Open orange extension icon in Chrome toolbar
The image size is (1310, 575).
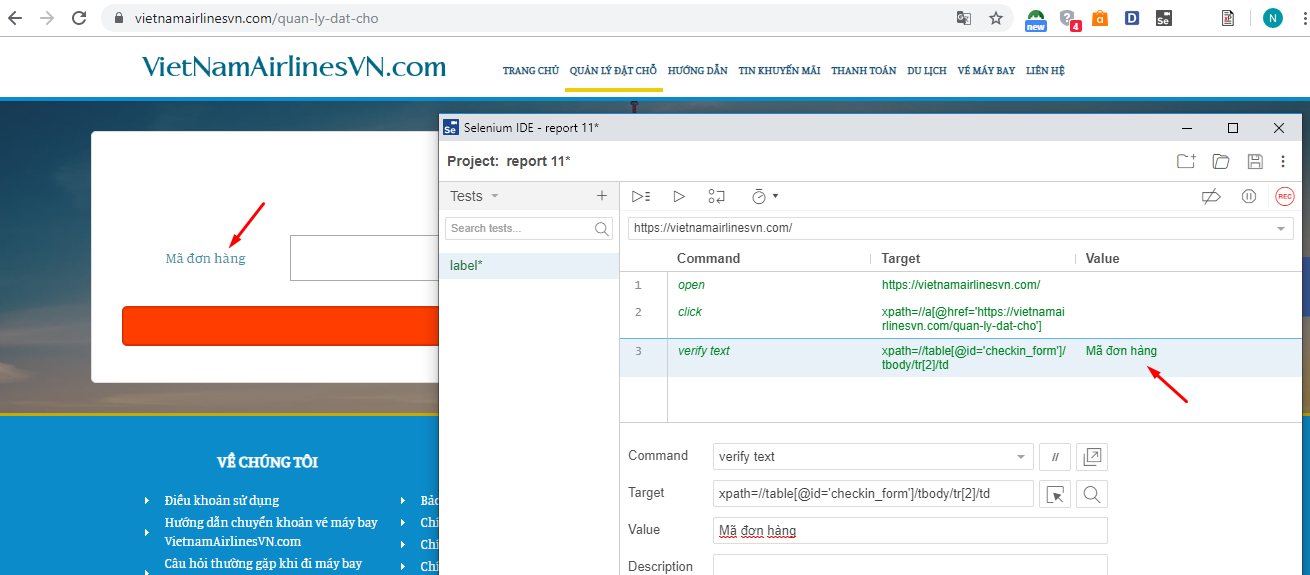tap(1100, 18)
